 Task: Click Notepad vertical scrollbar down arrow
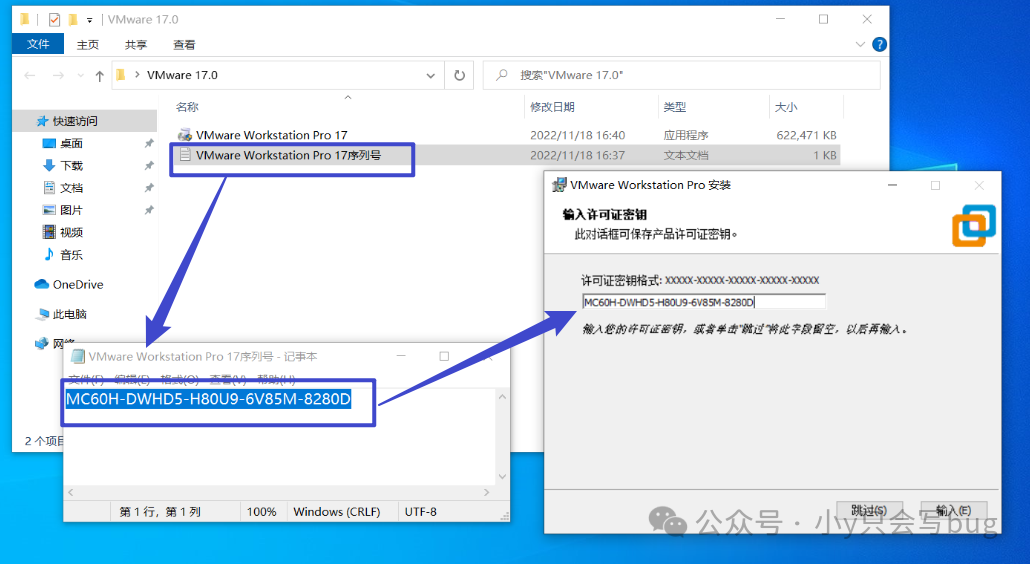point(502,476)
